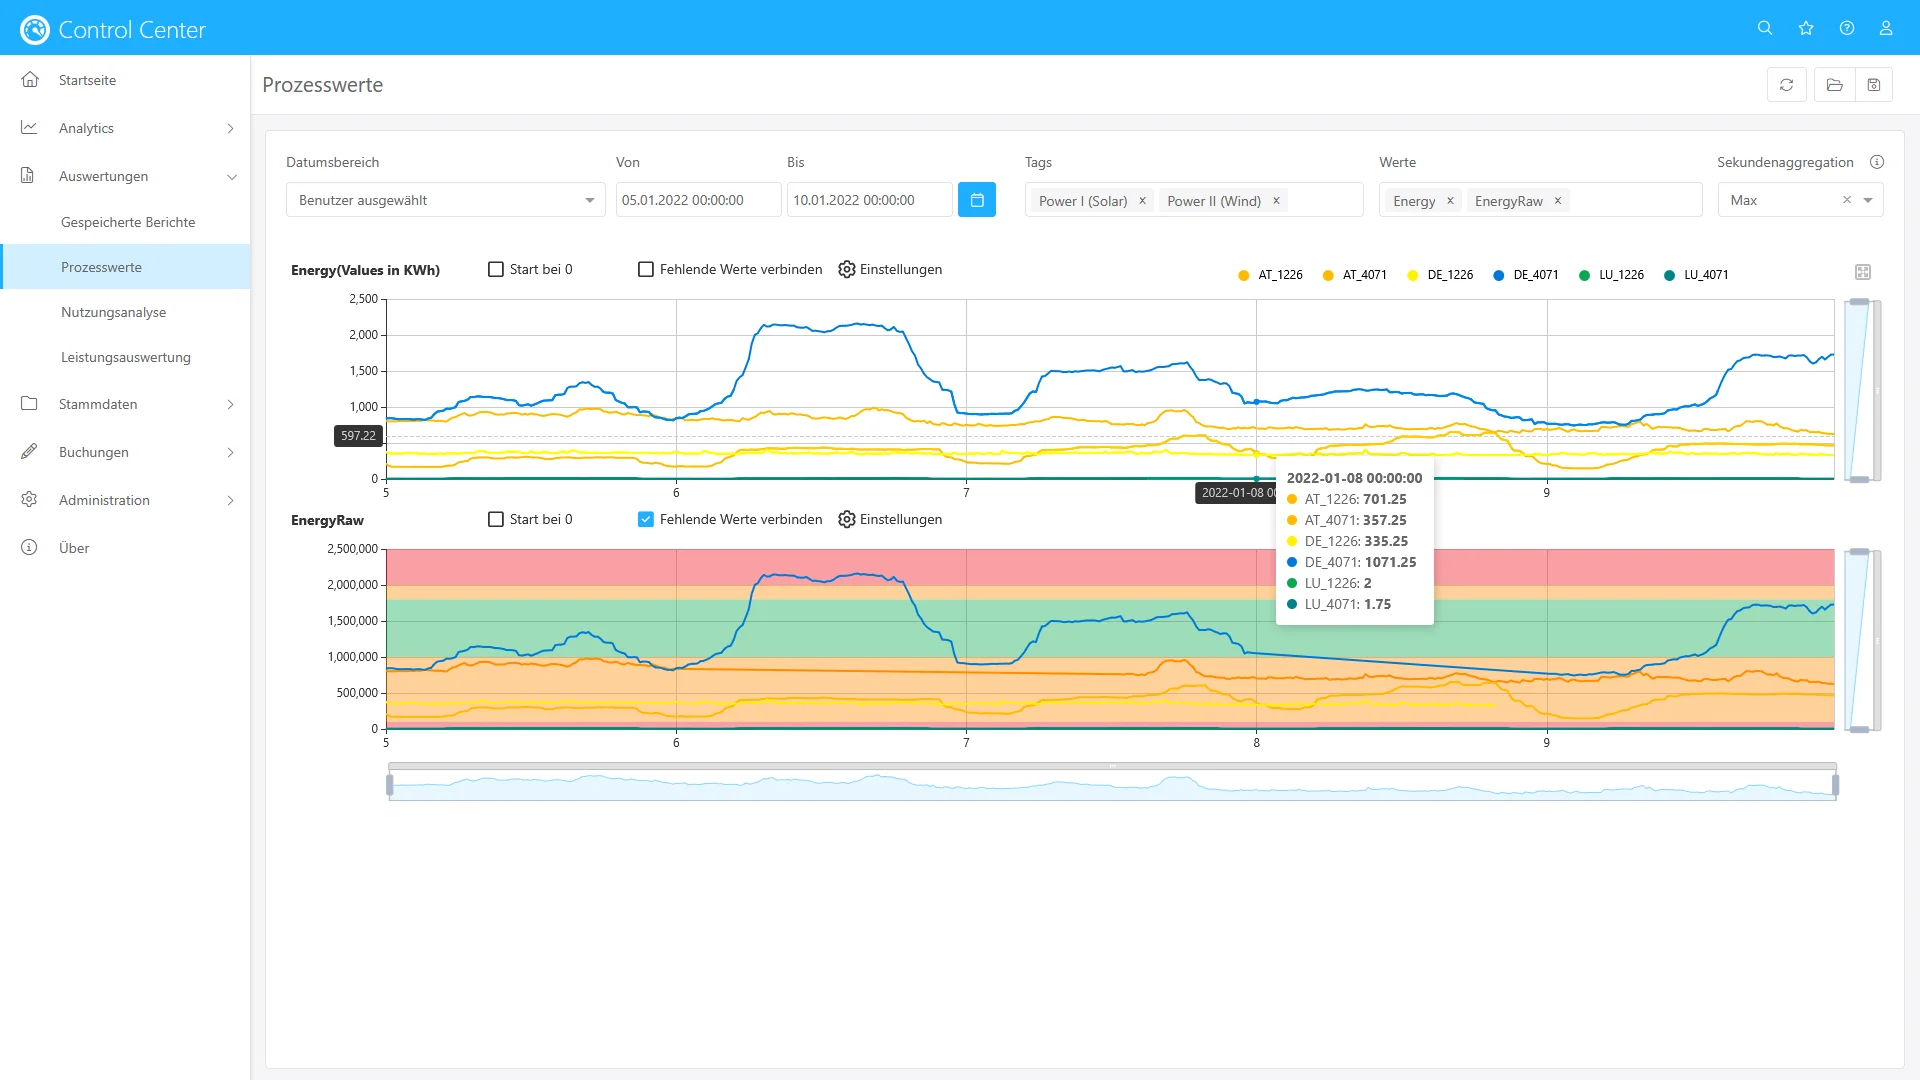Click Sekundenaggregation info icon
The width and height of the screenshot is (1920, 1080).
tap(1877, 162)
